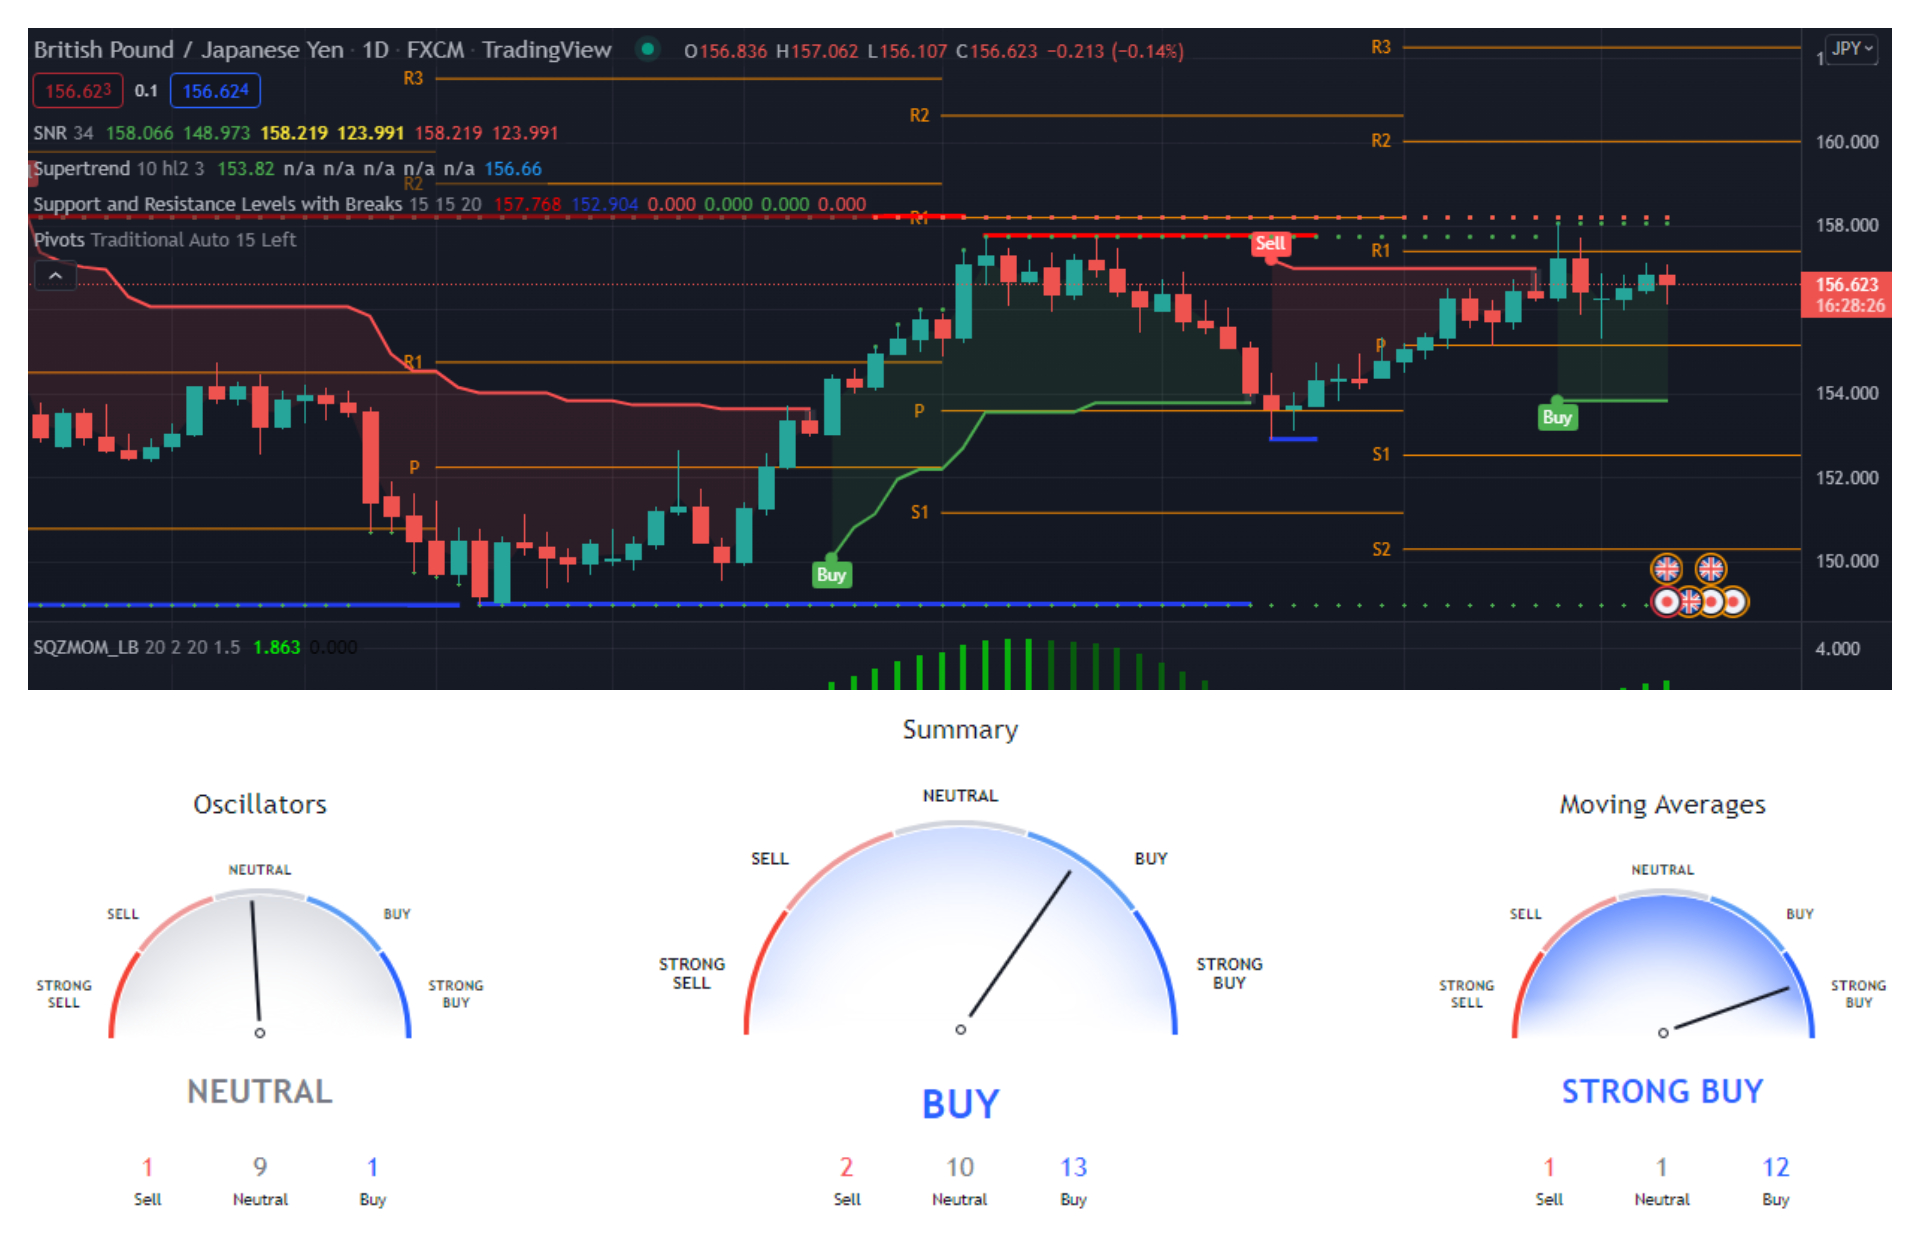Click the Oscillators neutral count 9
Screen dimensions: 1920x1245
click(x=260, y=1167)
